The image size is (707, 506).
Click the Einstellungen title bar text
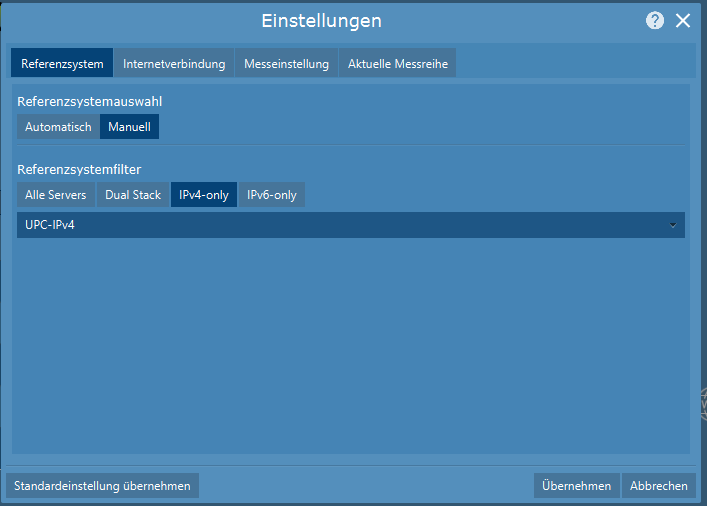(321, 21)
